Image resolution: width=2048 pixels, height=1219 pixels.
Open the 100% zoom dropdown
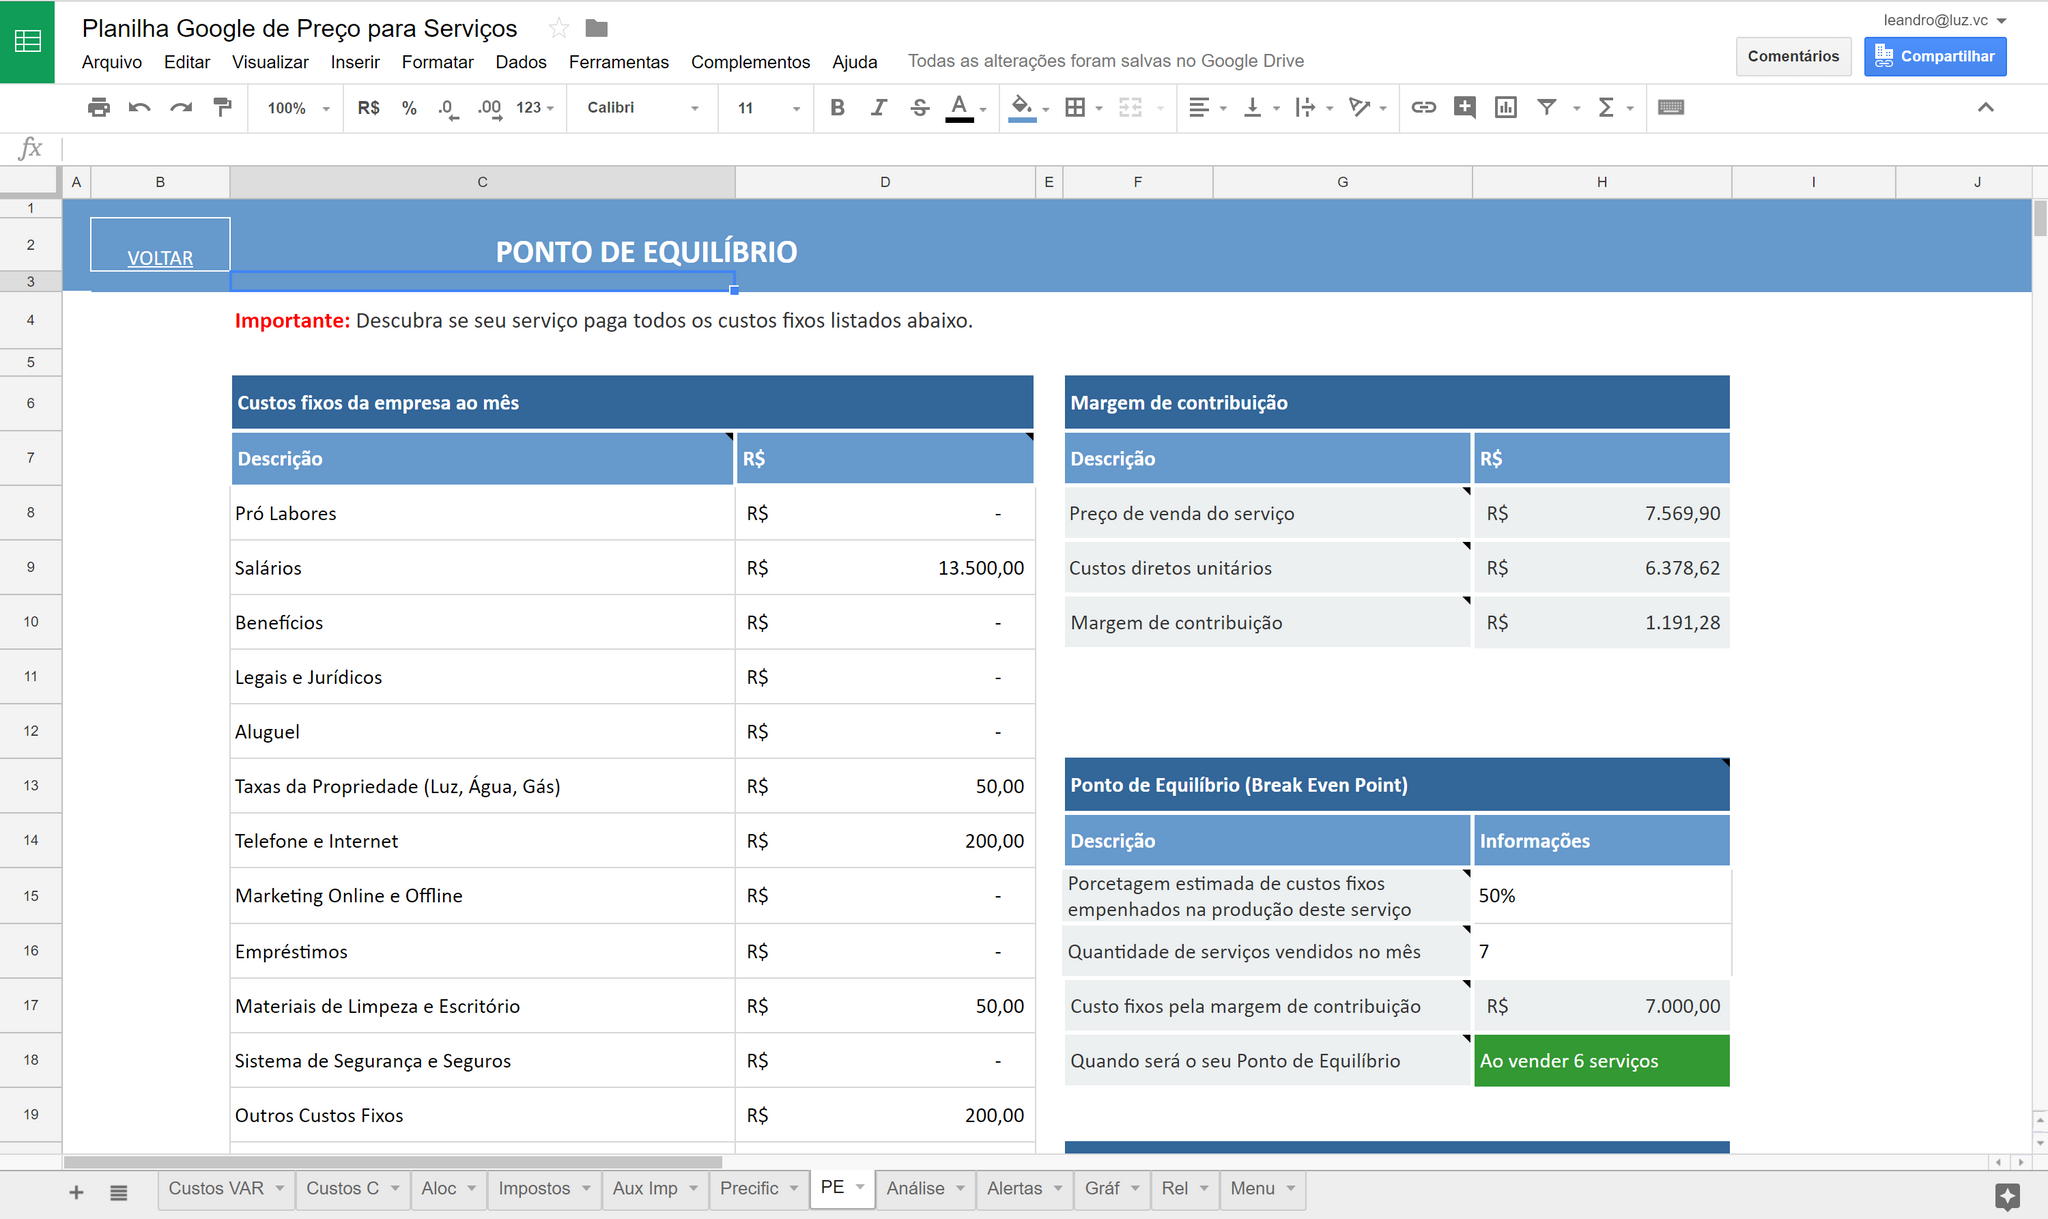pyautogui.click(x=298, y=107)
